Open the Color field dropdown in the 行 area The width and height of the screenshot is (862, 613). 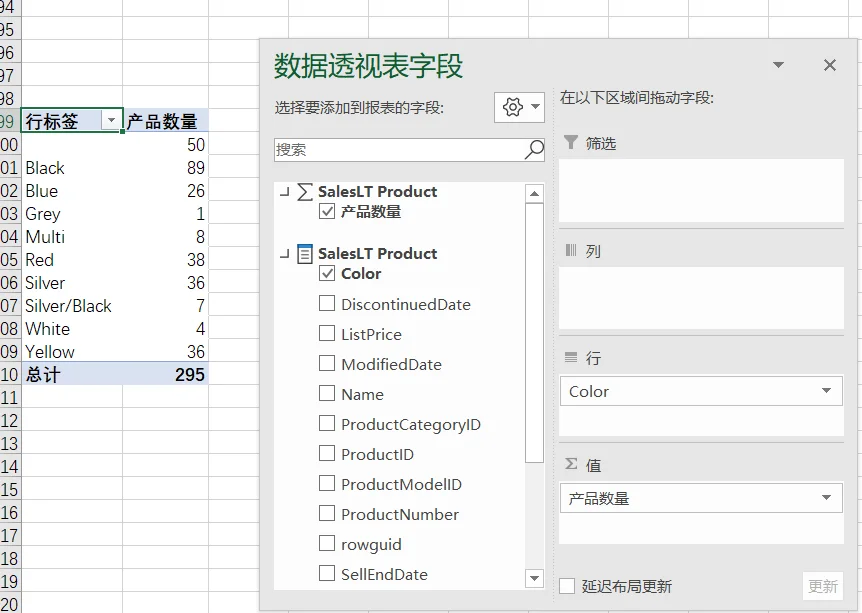pyautogui.click(x=826, y=391)
